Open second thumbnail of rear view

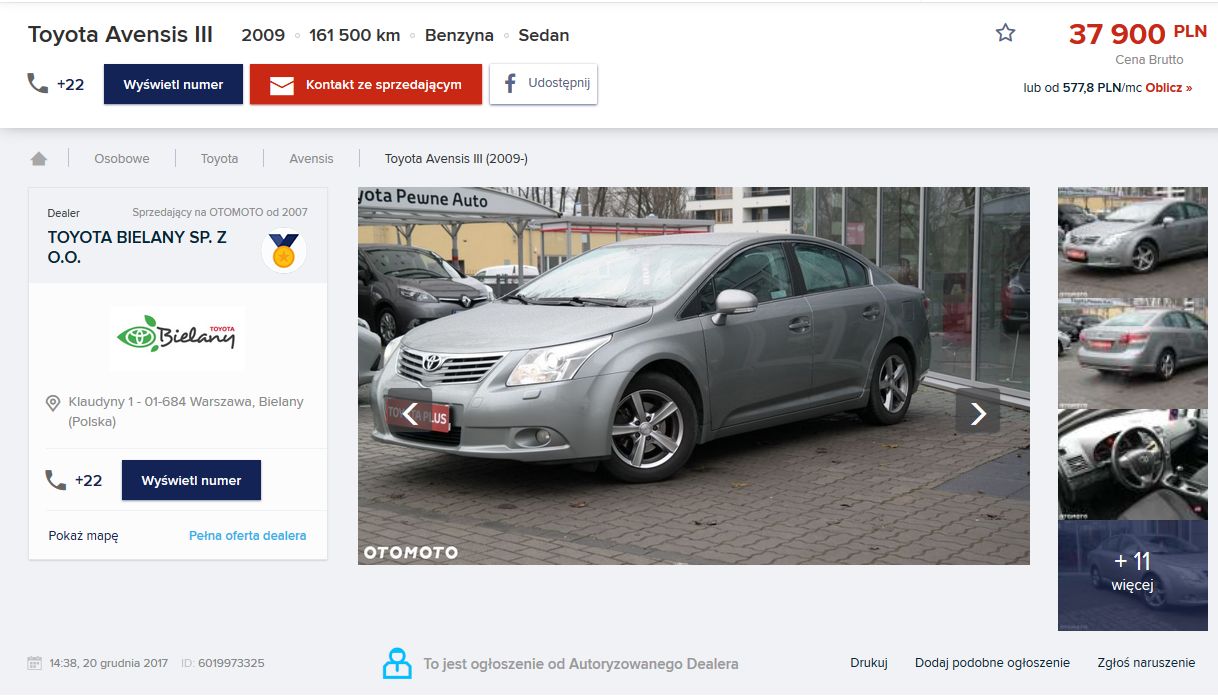[x=1133, y=353]
